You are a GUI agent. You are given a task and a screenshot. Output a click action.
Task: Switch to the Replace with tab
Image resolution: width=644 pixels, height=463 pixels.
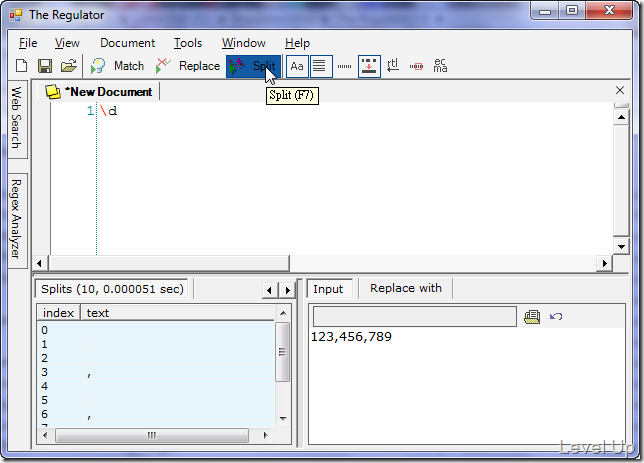[405, 288]
